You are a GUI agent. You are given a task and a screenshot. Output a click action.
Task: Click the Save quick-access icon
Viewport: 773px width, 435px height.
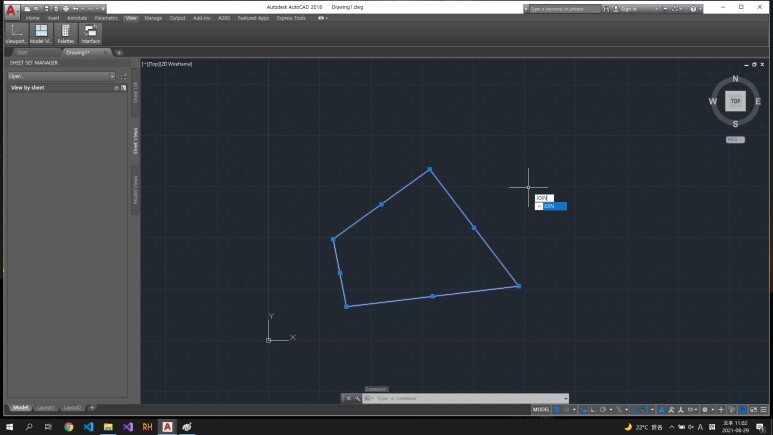(x=46, y=9)
